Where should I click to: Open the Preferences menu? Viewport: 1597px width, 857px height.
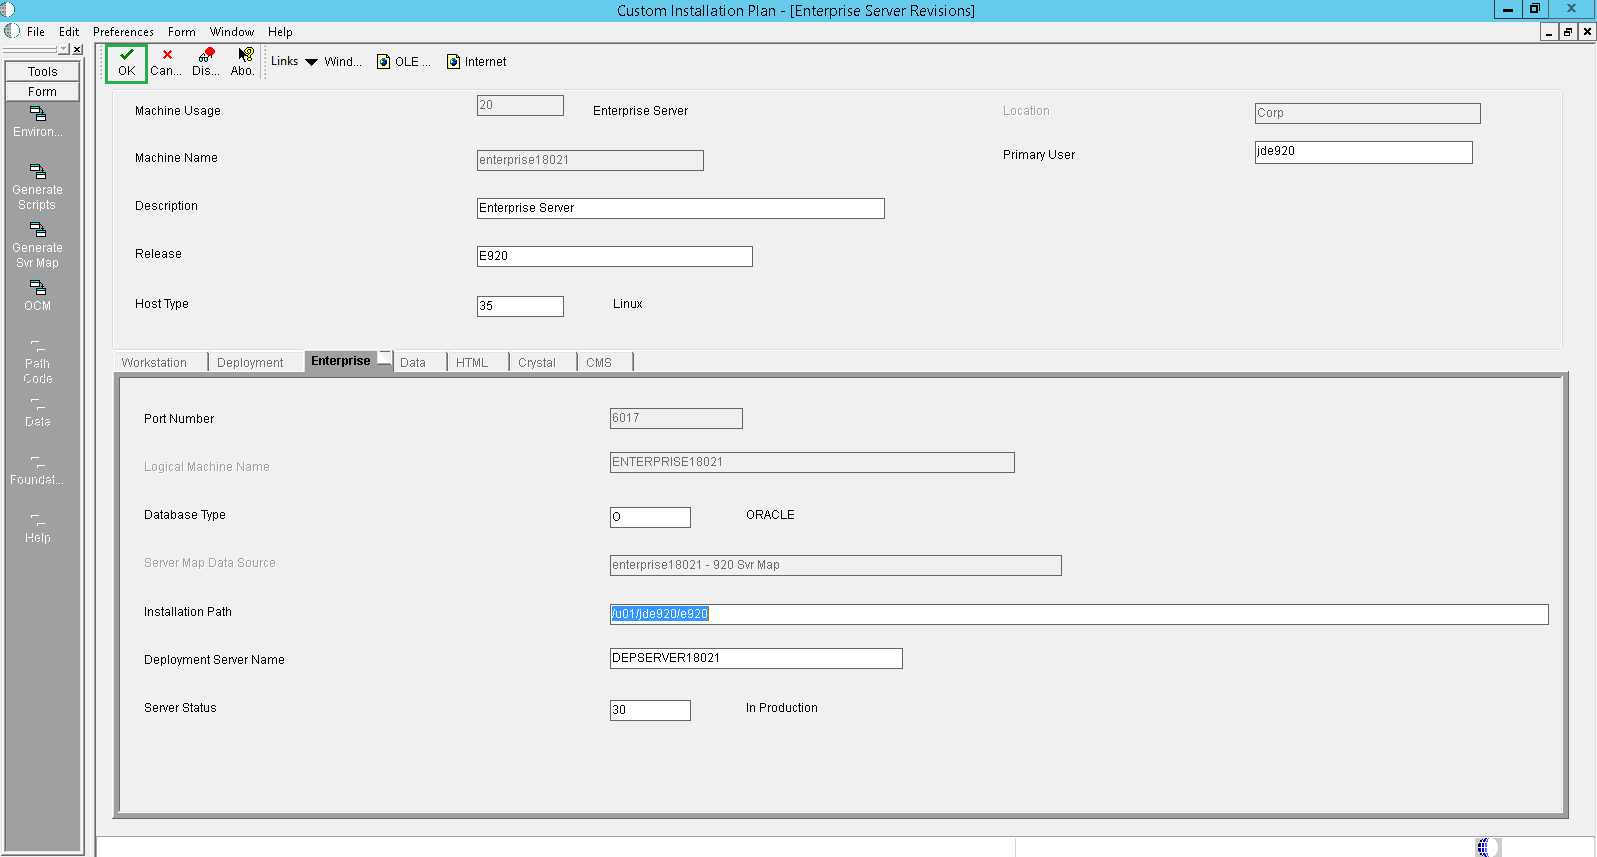[x=123, y=32]
